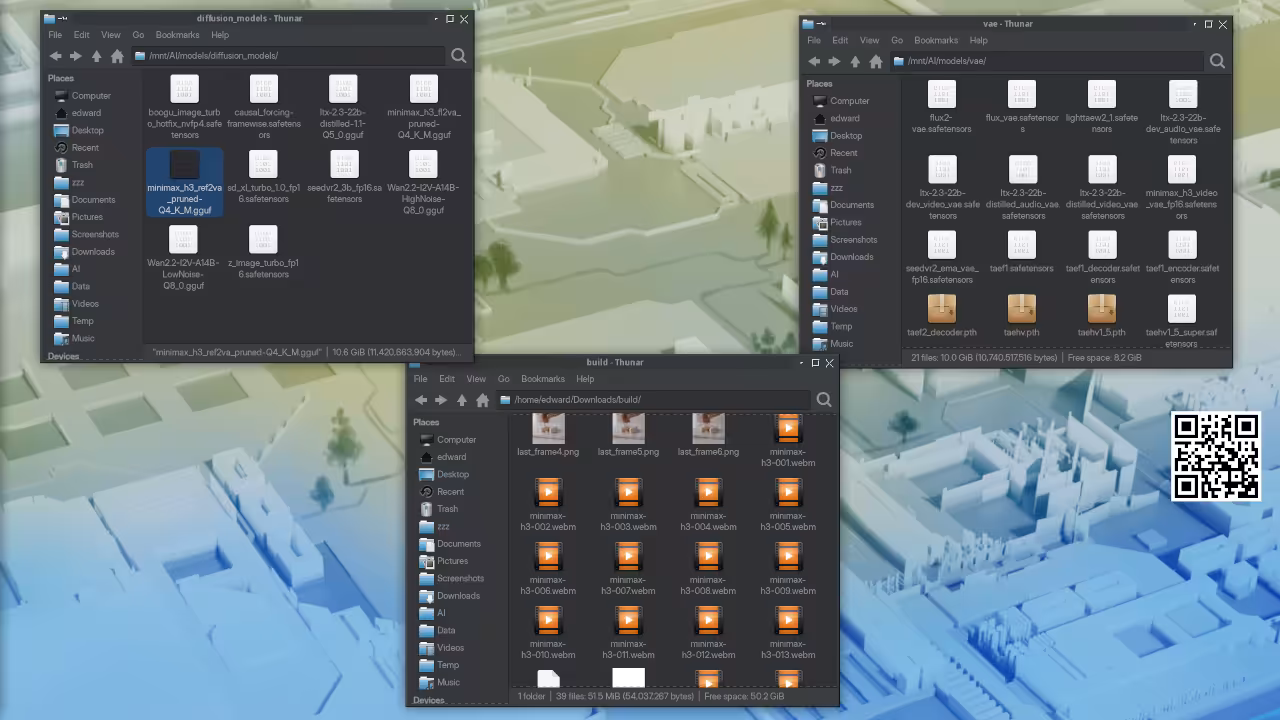This screenshot has height=720, width=1280.
Task: Open search in build window
Action: pyautogui.click(x=824, y=400)
